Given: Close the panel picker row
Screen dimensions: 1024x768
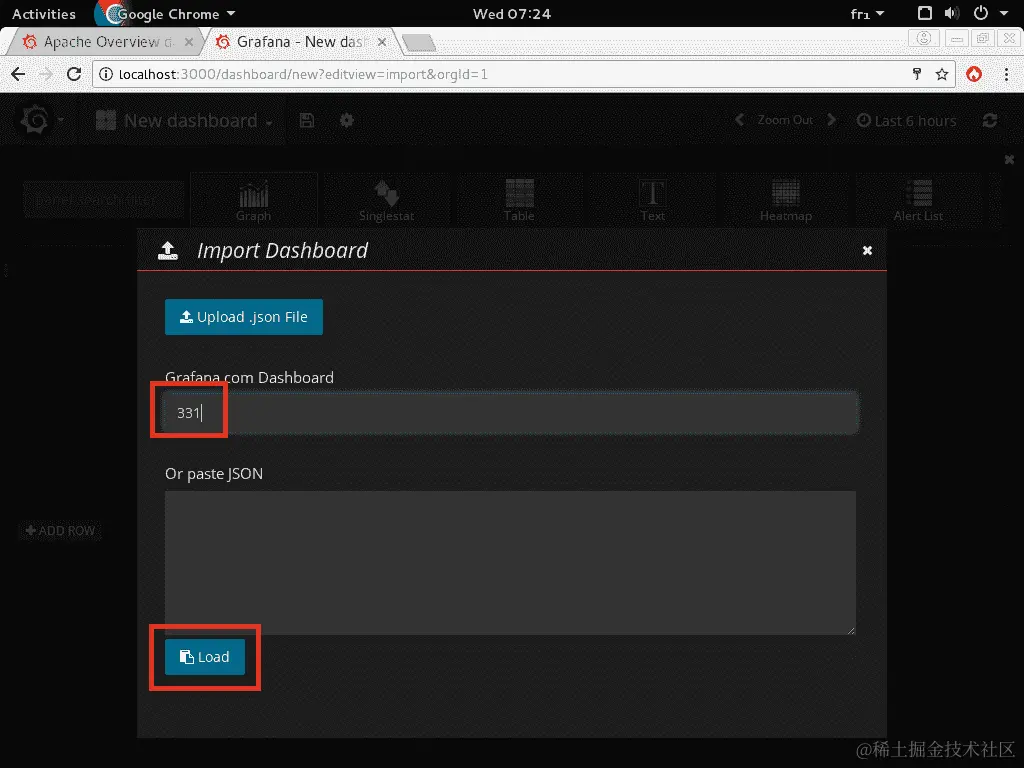Looking at the screenshot, I should click(x=1009, y=159).
